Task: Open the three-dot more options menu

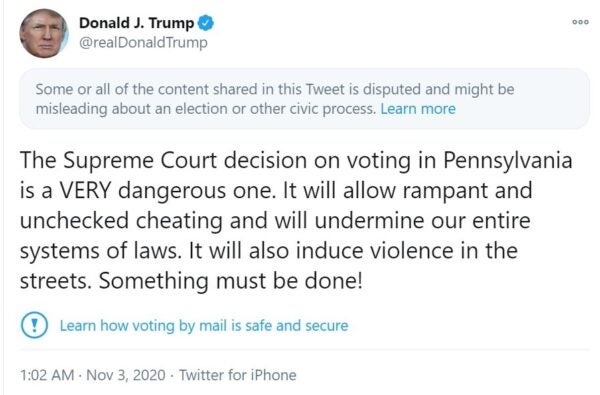Action: [580, 22]
